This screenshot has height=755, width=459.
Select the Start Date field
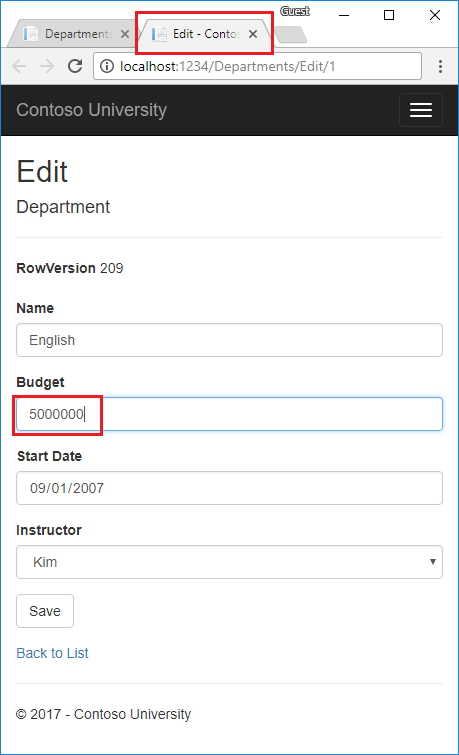(229, 488)
